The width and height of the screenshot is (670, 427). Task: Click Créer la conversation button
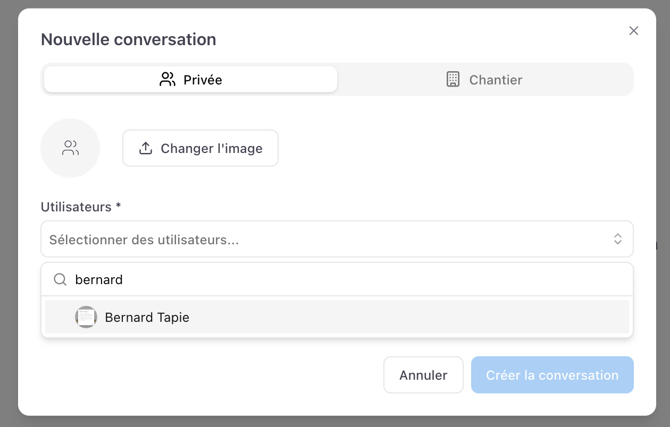[x=552, y=375]
